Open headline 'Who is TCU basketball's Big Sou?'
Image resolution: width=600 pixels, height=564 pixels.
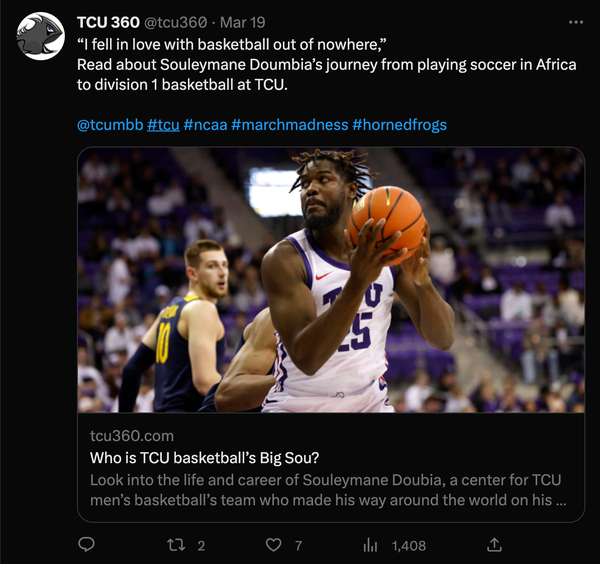[x=204, y=458]
